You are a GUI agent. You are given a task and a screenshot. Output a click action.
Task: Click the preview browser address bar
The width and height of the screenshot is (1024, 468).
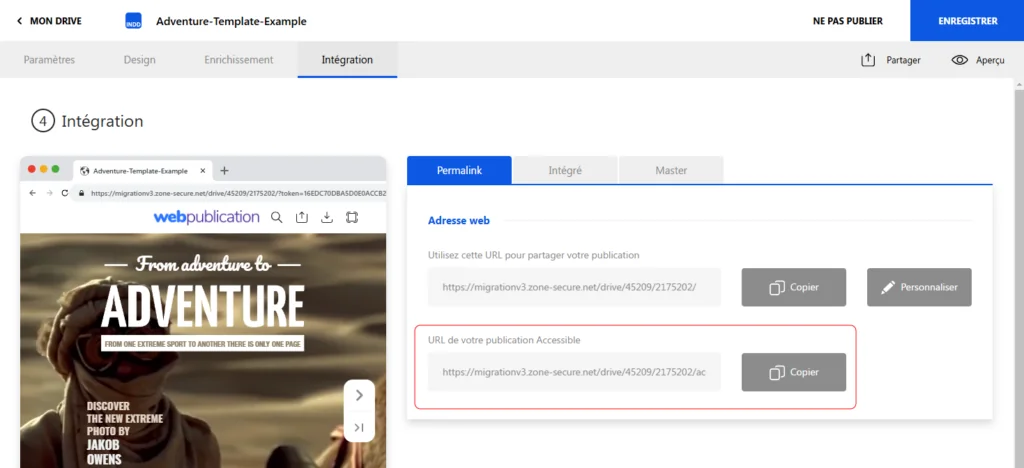click(x=230, y=193)
